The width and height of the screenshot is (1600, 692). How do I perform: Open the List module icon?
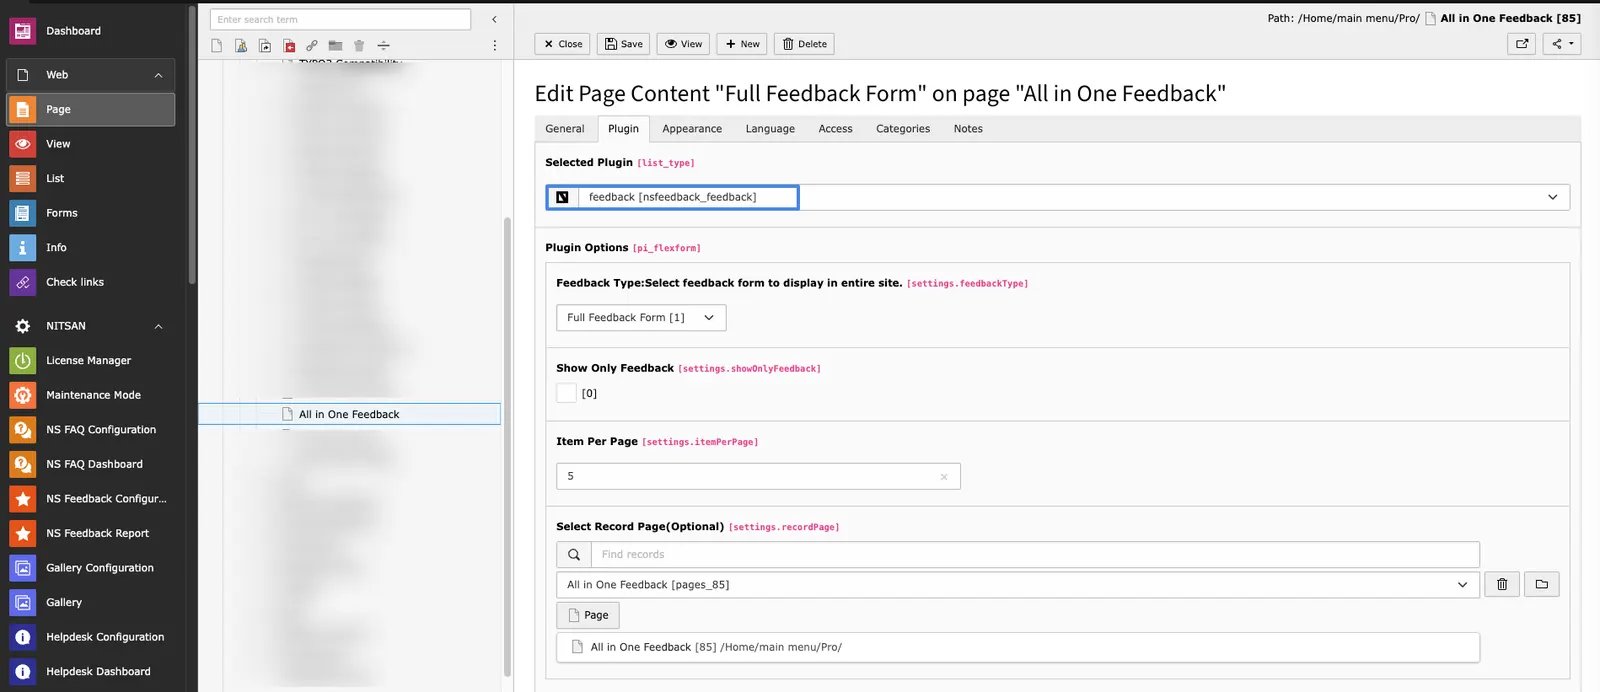coord(22,178)
